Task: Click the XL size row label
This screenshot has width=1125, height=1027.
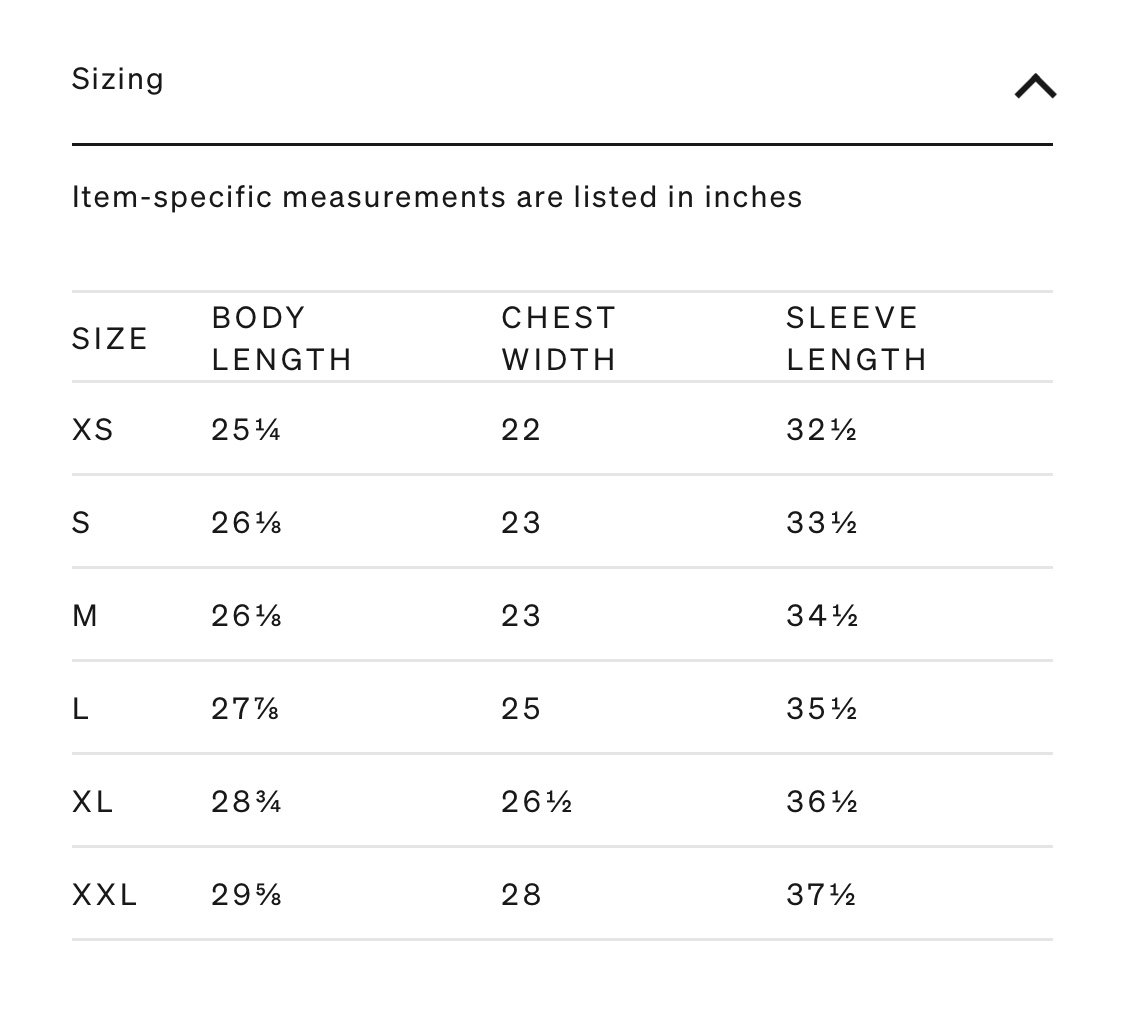Action: click(x=93, y=802)
